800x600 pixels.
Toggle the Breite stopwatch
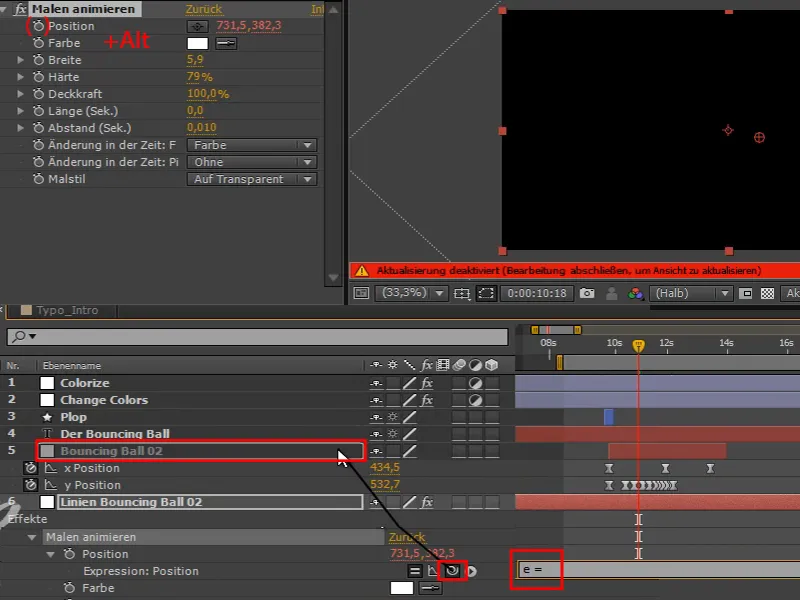38,60
